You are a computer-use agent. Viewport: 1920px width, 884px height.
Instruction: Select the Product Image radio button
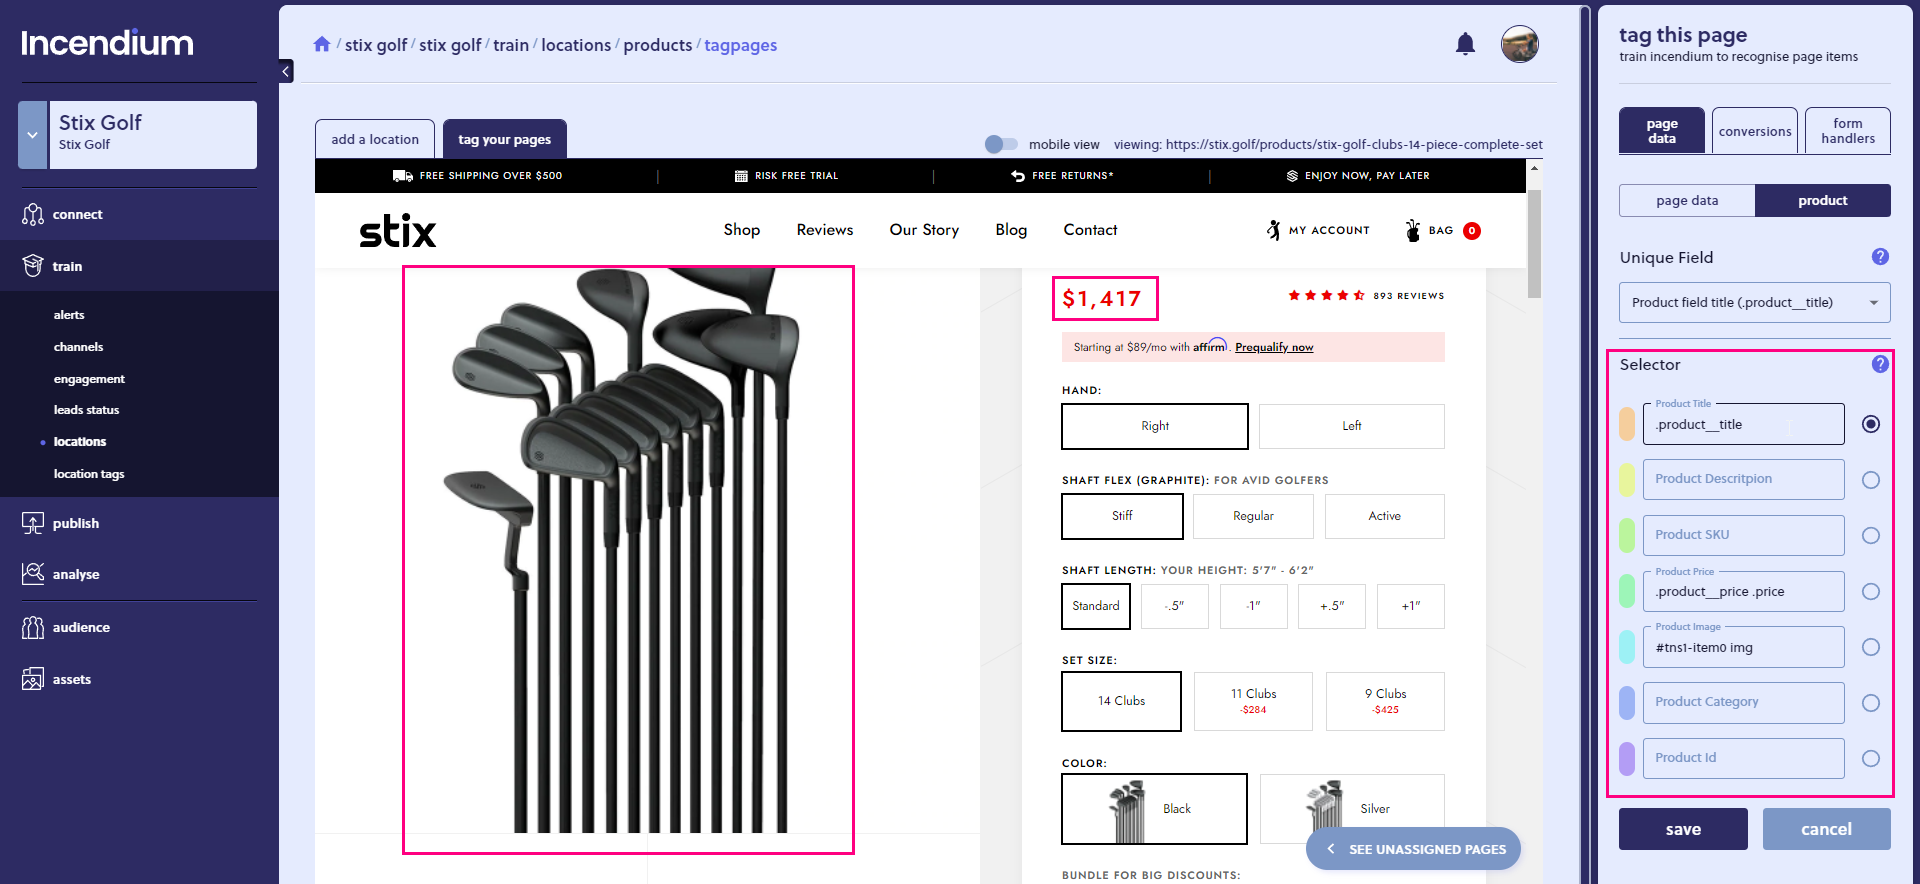[x=1871, y=647]
